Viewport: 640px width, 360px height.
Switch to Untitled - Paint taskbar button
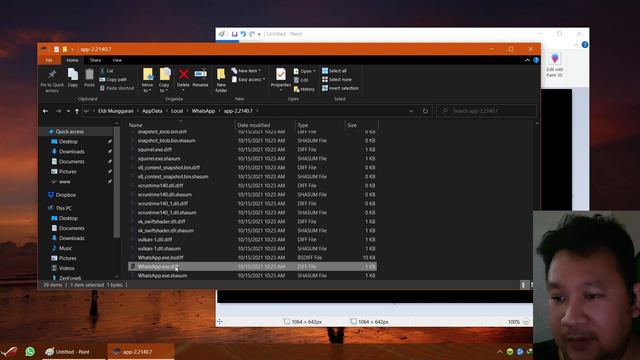tap(73, 351)
